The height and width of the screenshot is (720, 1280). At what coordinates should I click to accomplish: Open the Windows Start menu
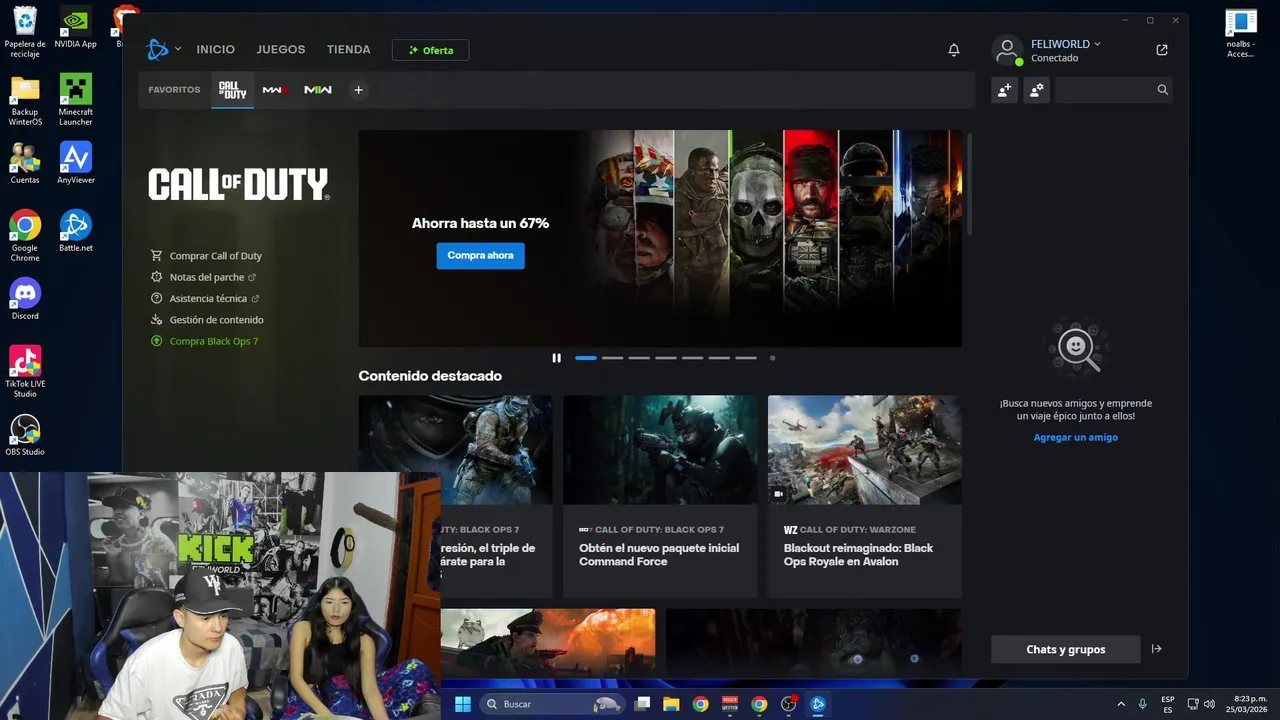(x=463, y=704)
